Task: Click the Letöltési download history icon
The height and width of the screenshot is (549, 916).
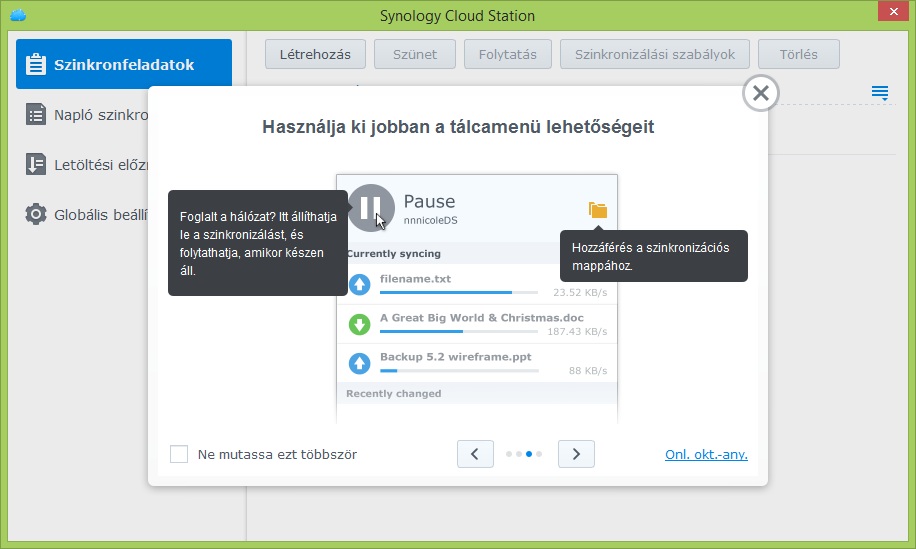Action: click(36, 164)
